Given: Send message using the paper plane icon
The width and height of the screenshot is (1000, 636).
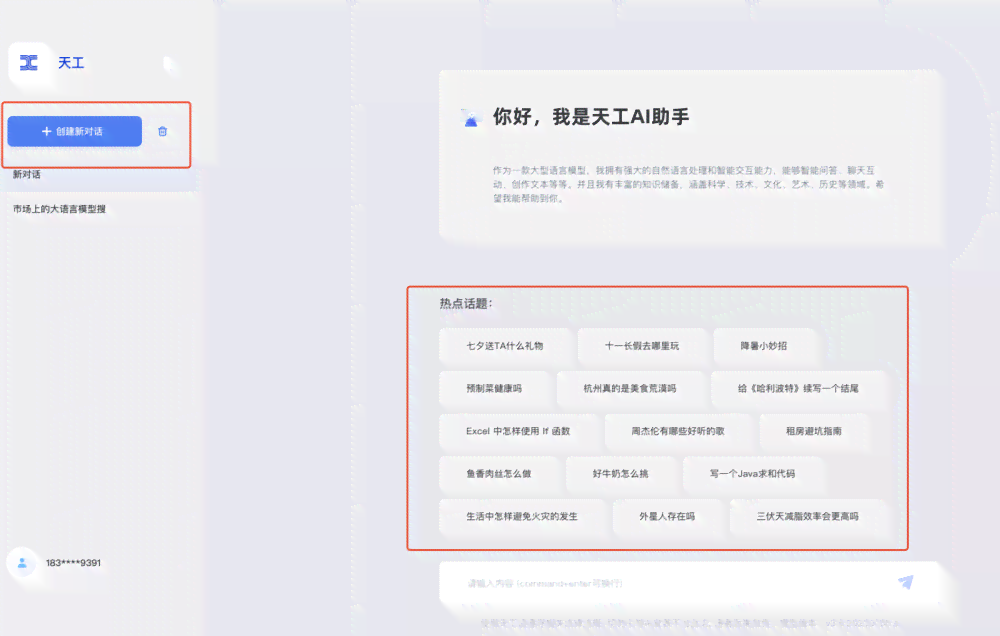Looking at the screenshot, I should click(906, 582).
